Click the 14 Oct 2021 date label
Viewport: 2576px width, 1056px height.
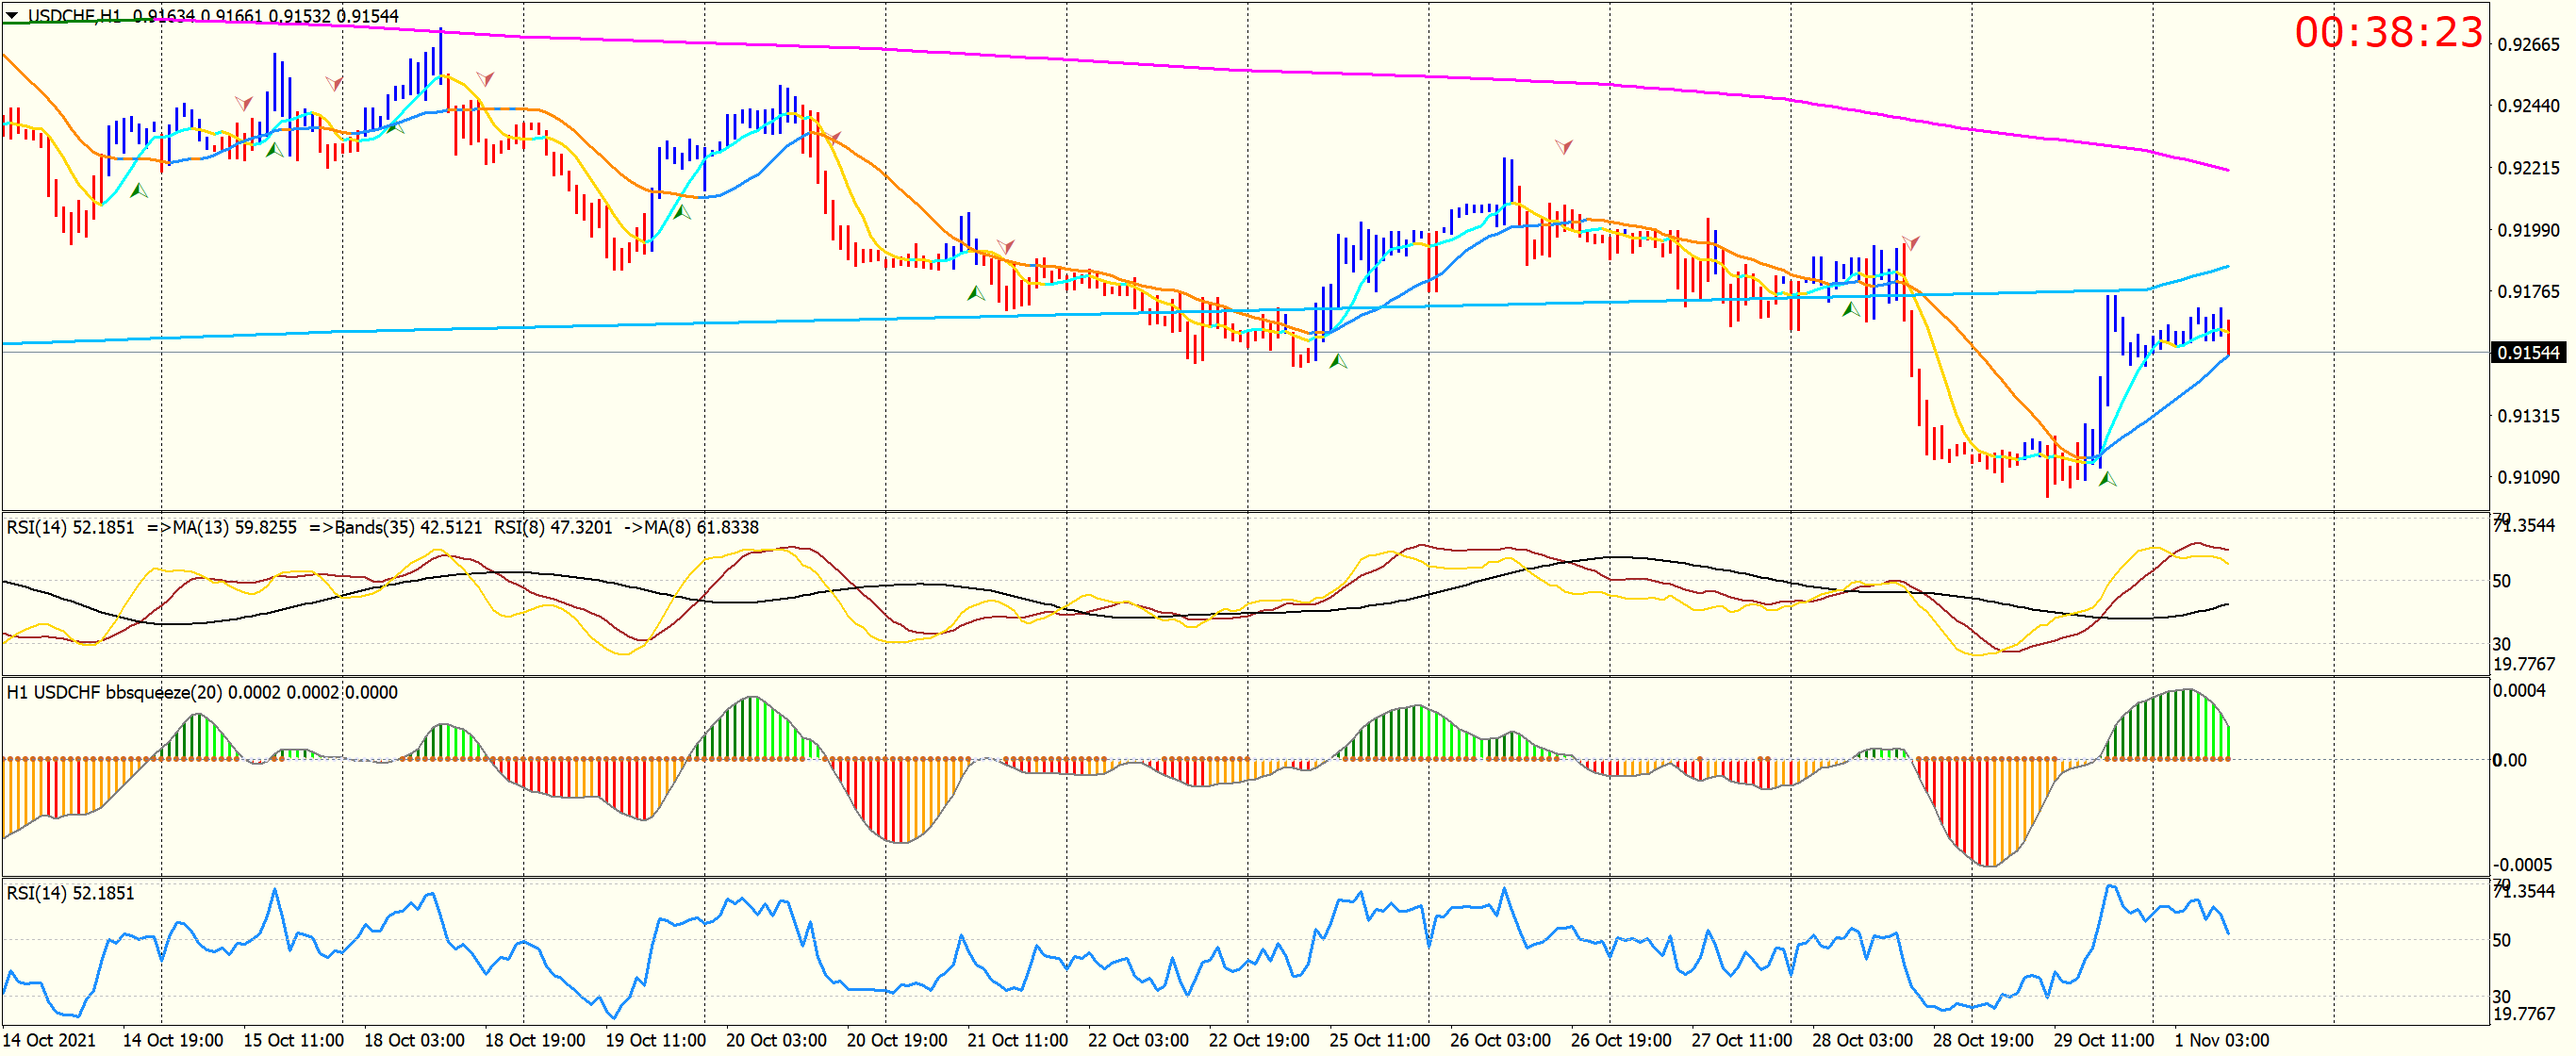point(50,1040)
